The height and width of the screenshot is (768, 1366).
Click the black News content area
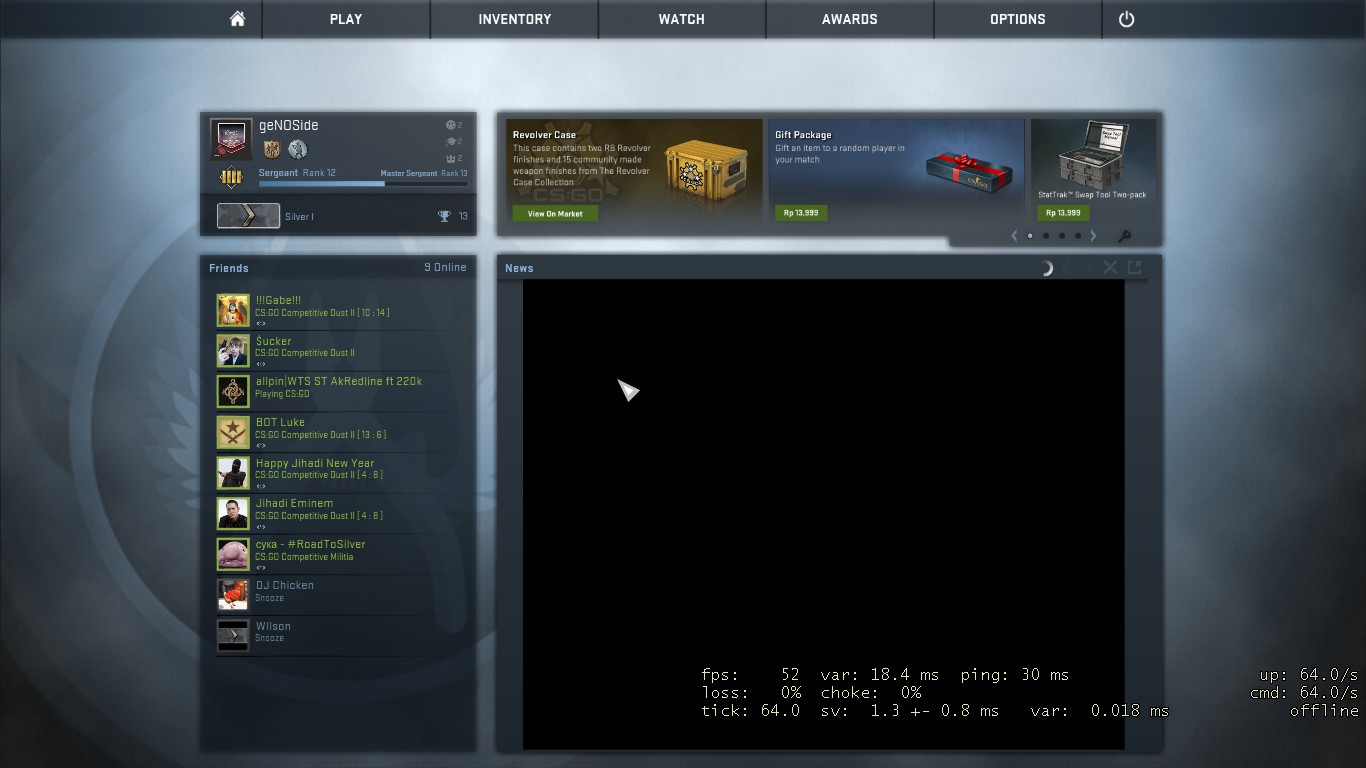point(823,514)
